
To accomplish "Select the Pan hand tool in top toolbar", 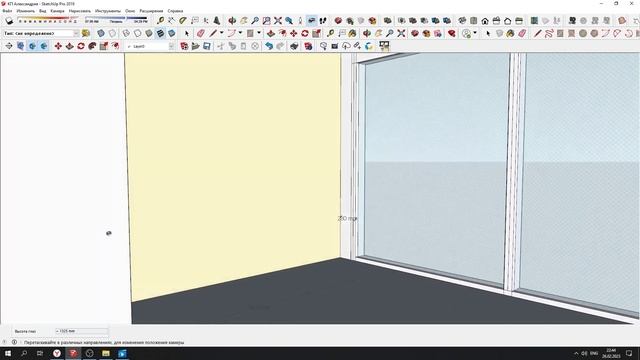I will 244,20.
